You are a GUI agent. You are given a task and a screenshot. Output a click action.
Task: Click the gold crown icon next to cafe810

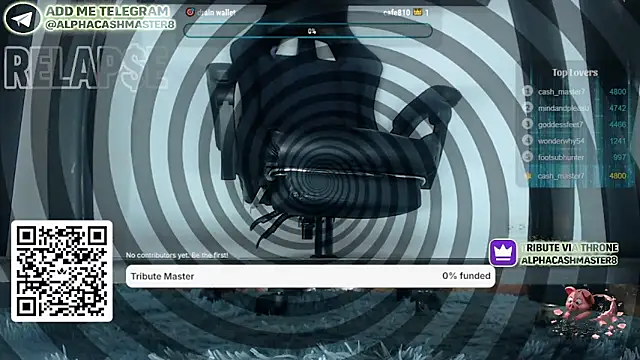pos(418,12)
